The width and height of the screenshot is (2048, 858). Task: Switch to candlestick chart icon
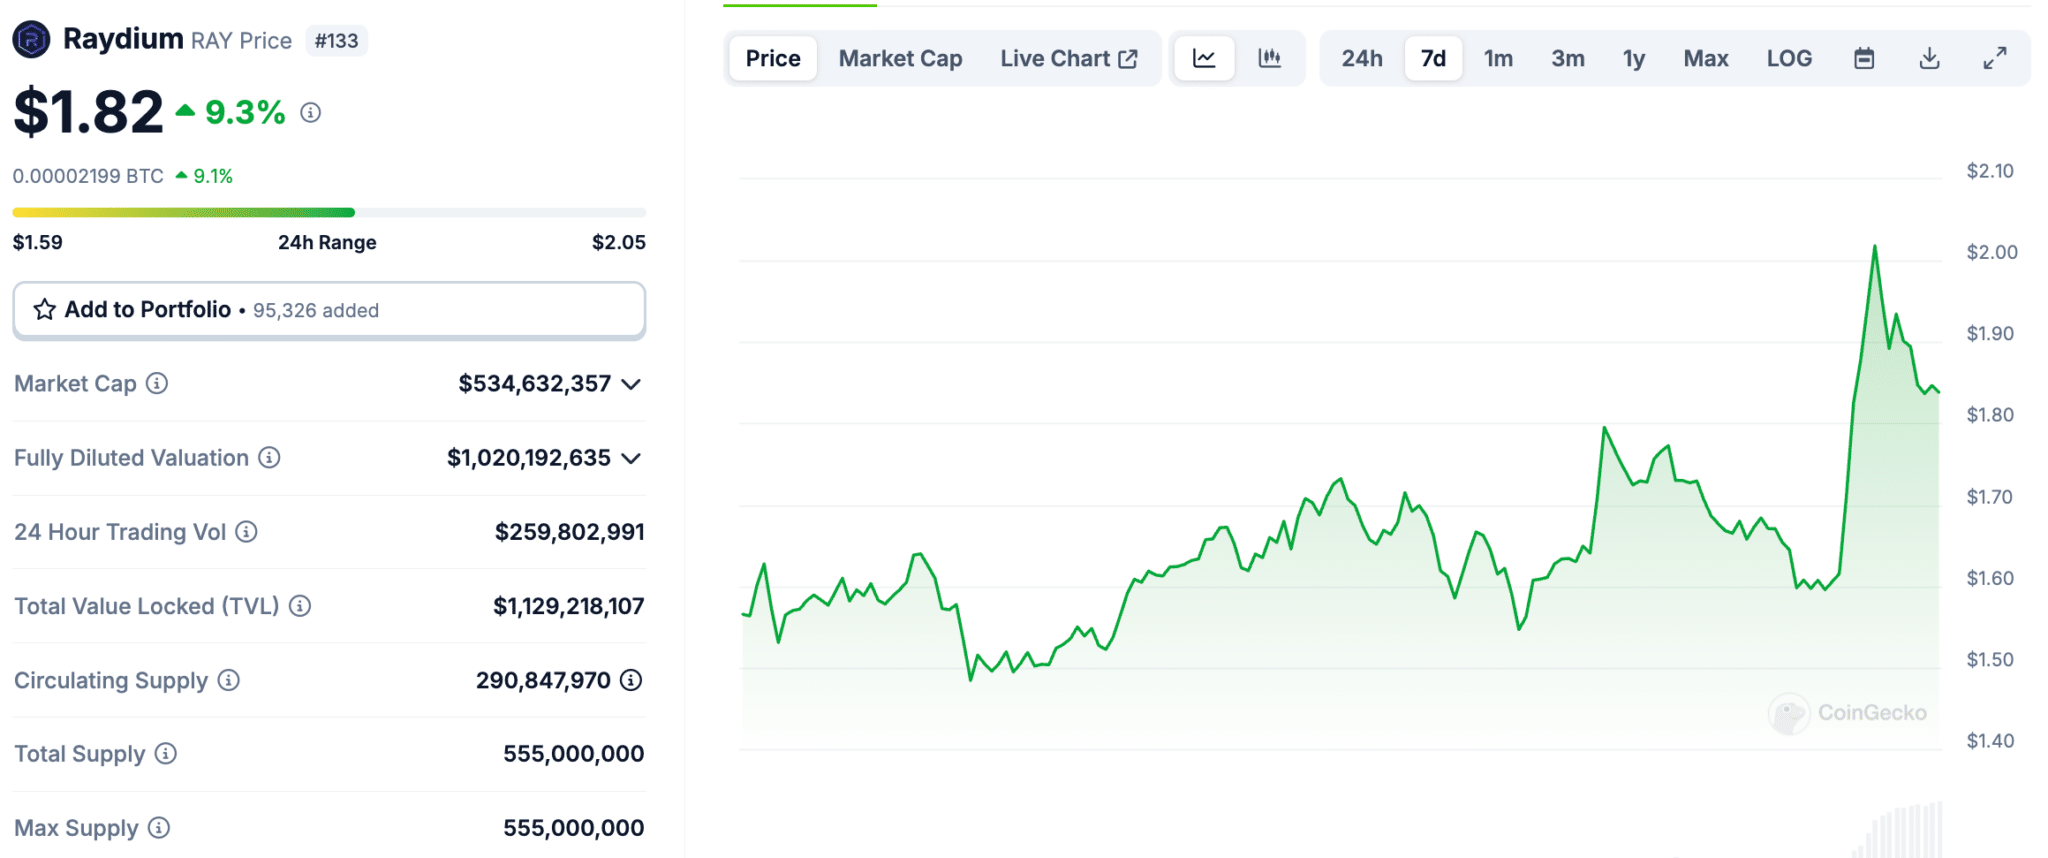click(1270, 58)
